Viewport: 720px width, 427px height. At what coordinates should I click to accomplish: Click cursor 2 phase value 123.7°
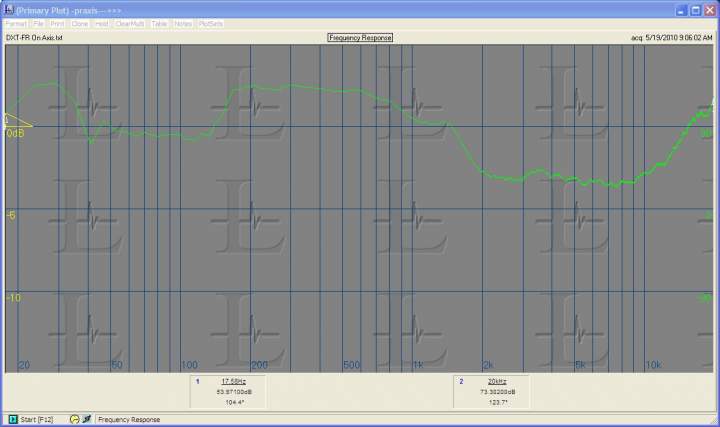click(498, 402)
